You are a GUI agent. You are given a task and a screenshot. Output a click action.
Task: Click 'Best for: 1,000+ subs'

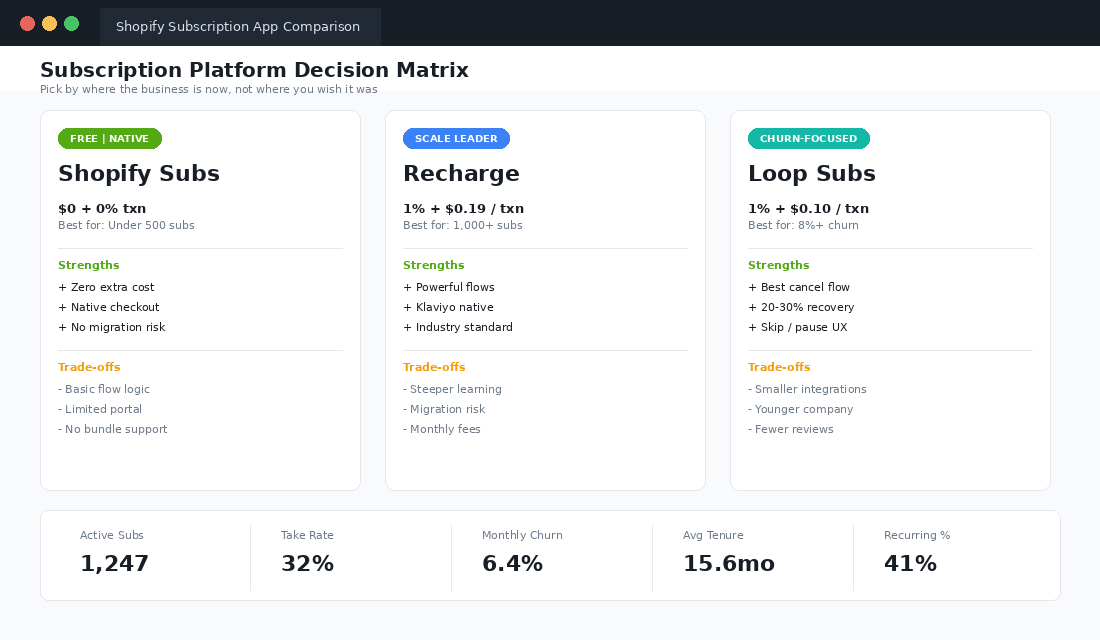[x=463, y=225]
